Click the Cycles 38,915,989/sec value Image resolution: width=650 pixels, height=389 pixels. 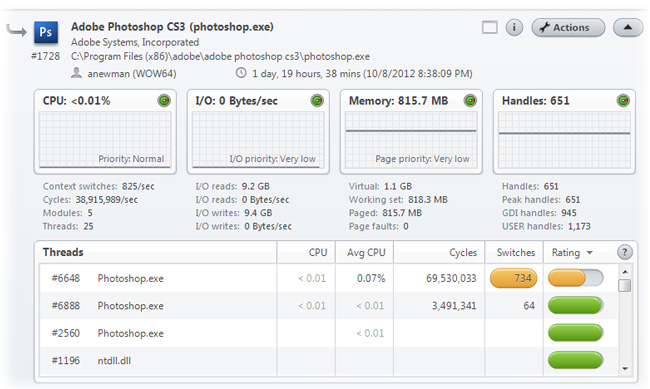[x=107, y=199]
